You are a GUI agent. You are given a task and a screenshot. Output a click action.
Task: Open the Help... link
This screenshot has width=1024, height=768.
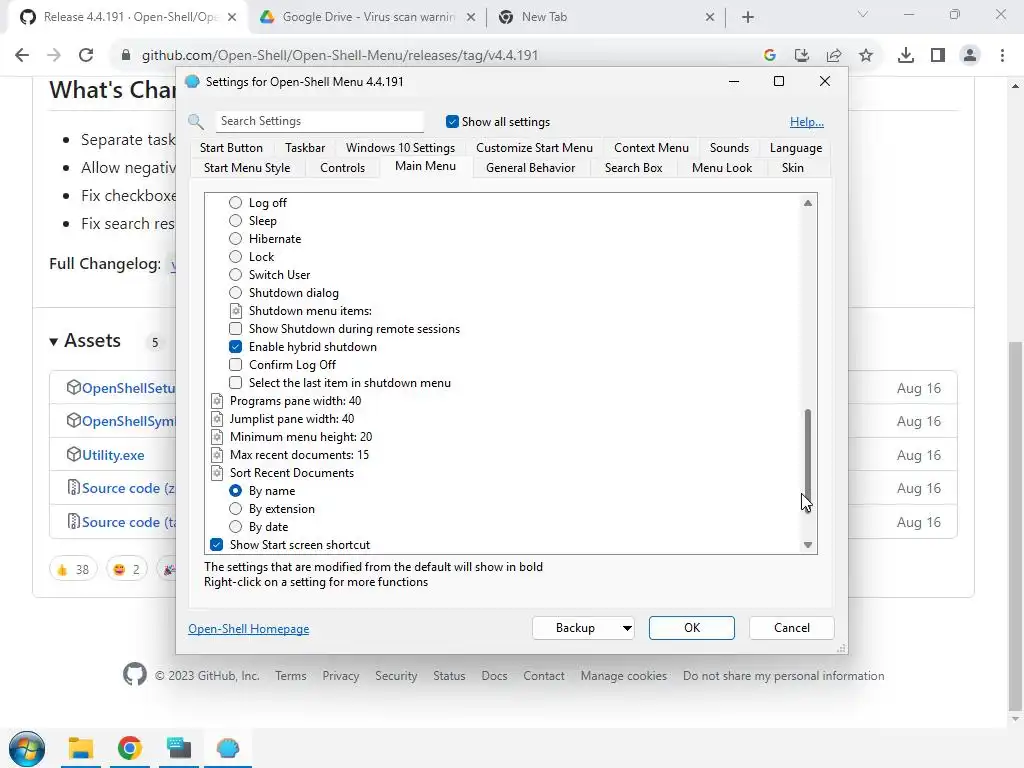coord(807,121)
